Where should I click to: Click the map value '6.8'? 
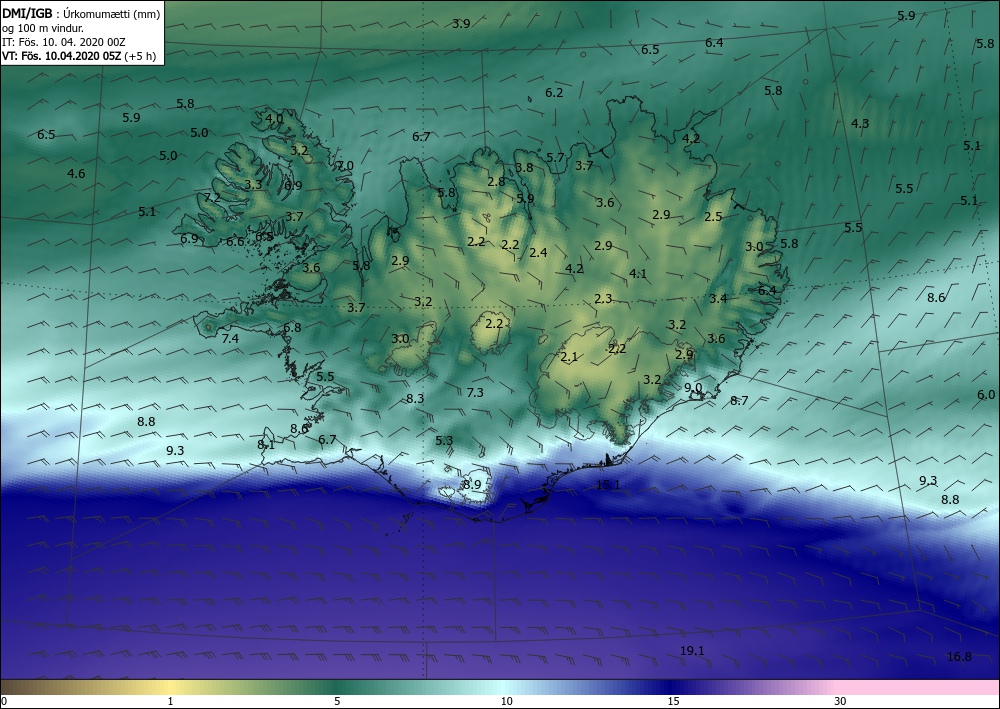pos(292,327)
